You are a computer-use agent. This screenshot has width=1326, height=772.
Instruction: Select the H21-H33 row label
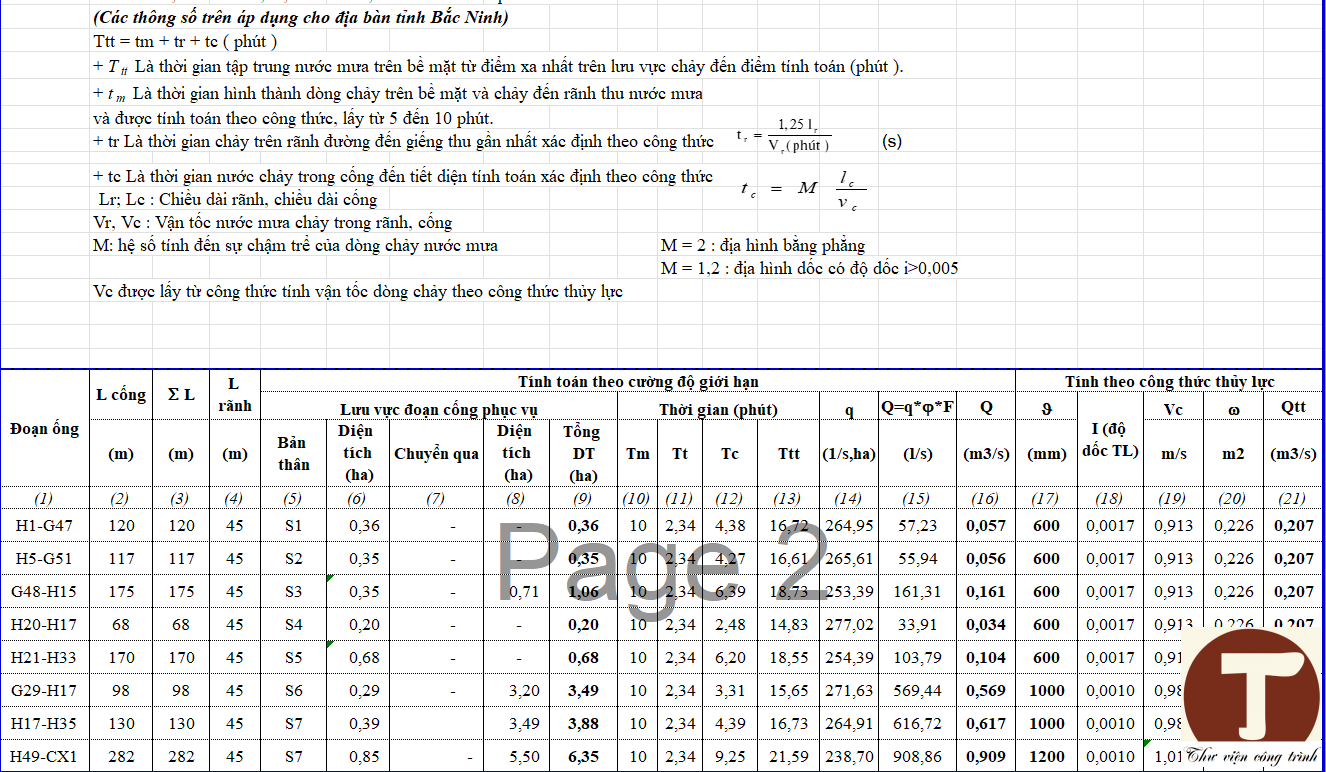(x=44, y=657)
